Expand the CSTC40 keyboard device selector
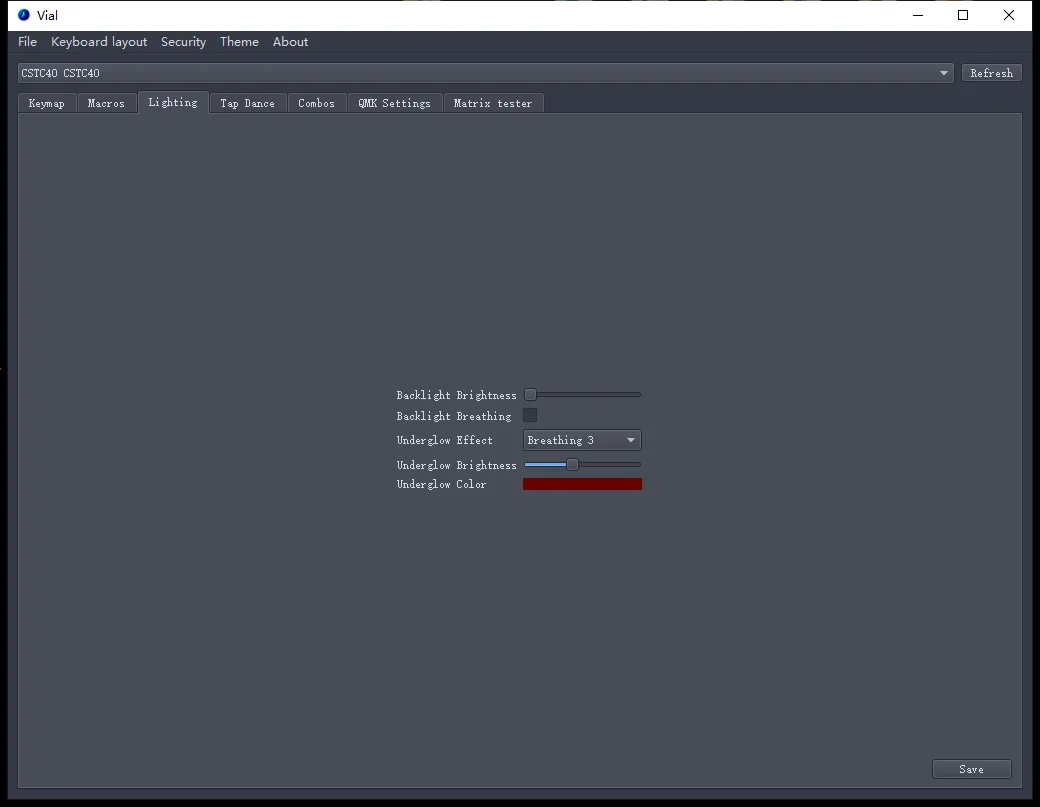 [x=485, y=73]
